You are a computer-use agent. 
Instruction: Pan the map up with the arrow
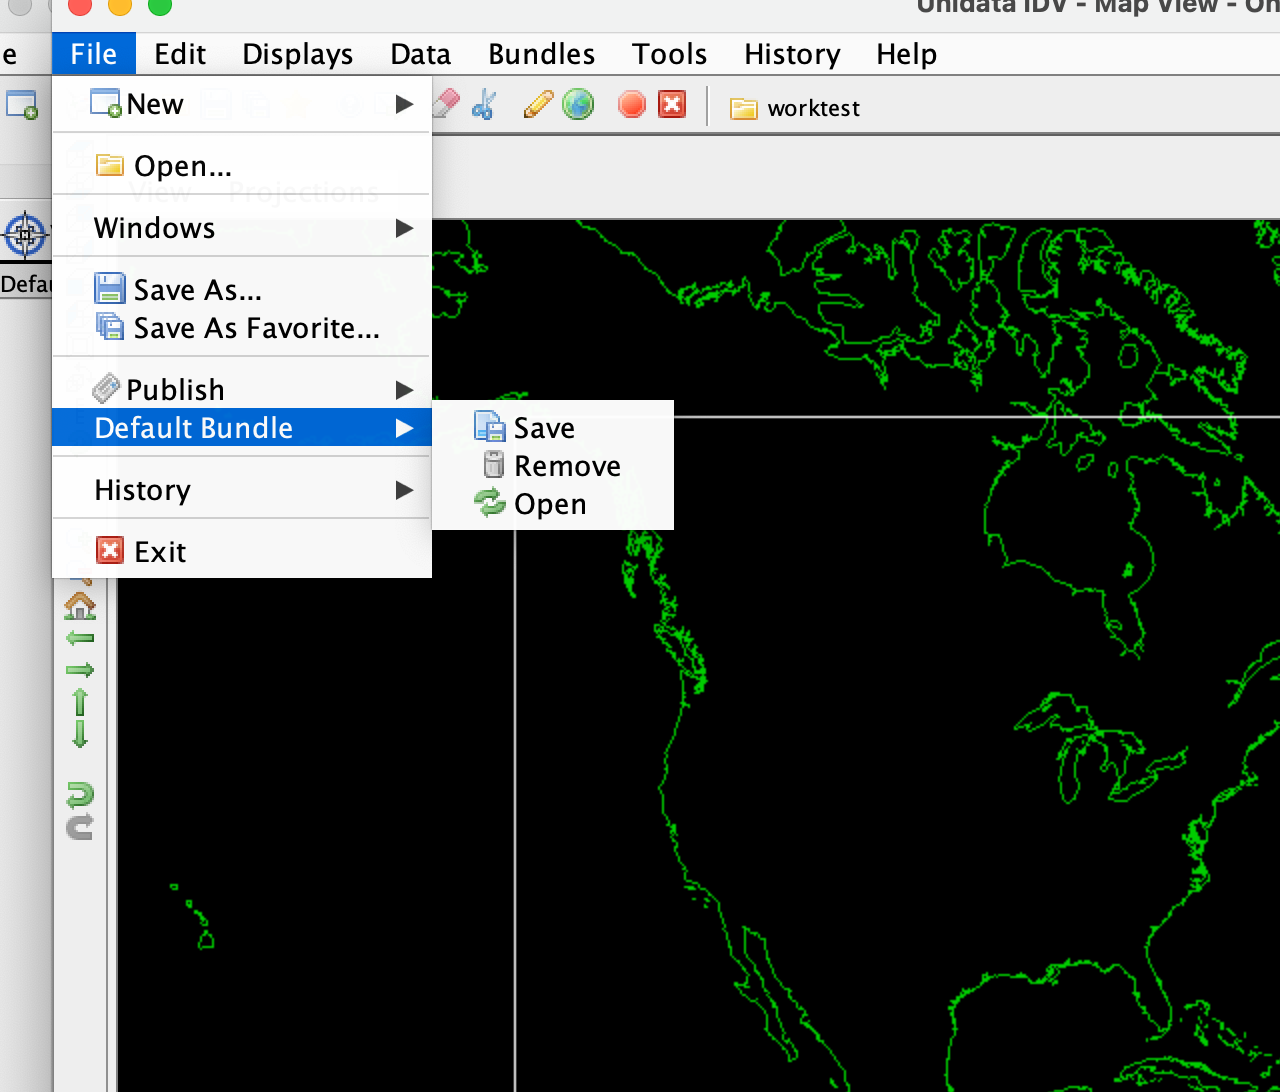click(x=80, y=702)
